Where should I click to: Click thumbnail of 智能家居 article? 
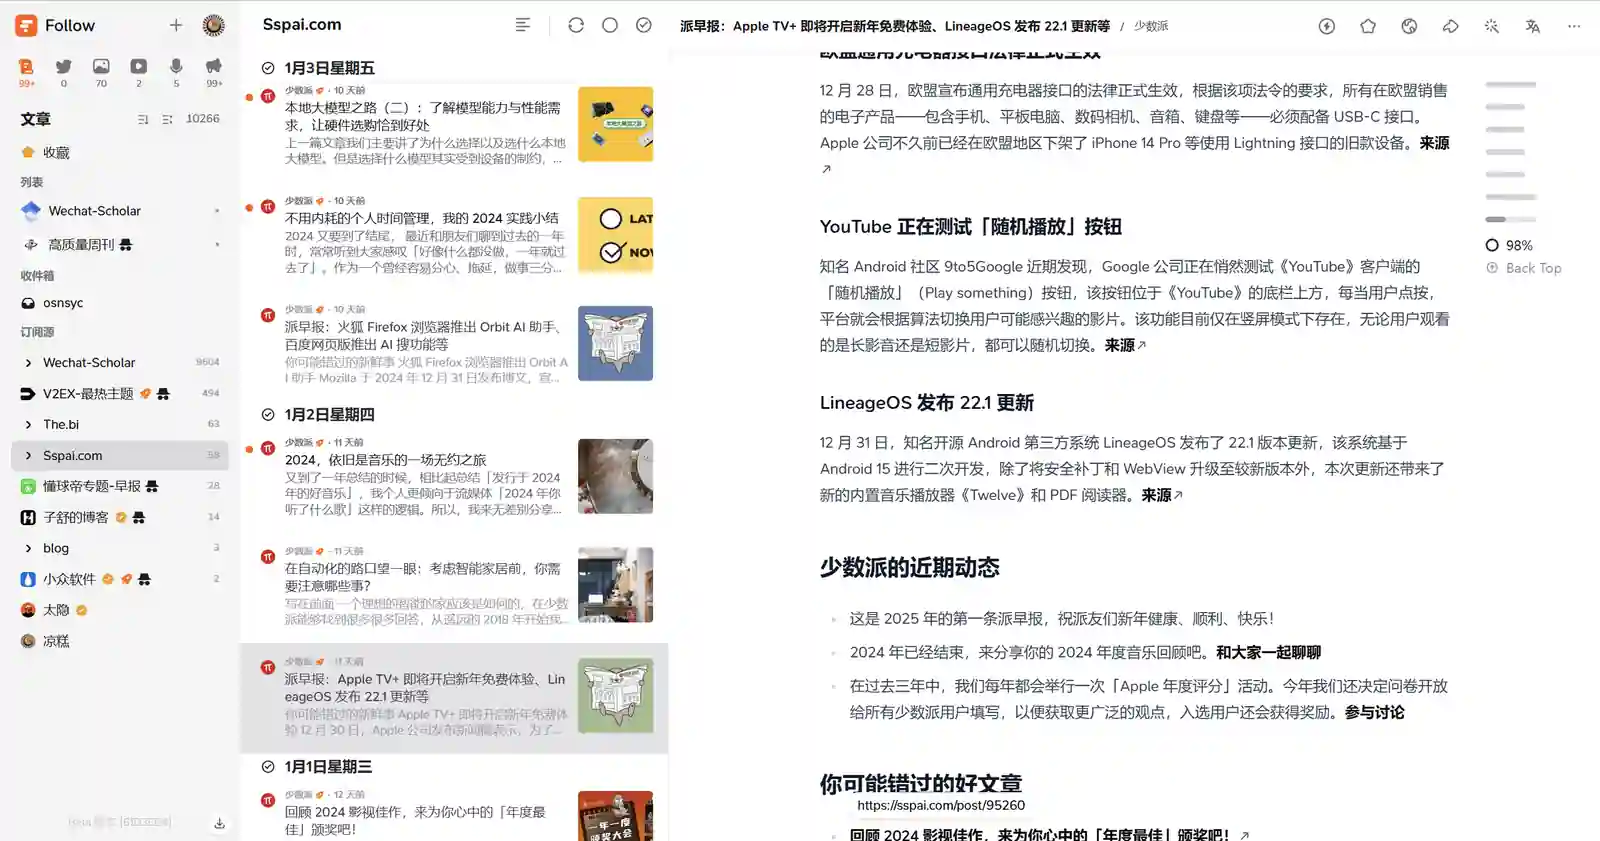[x=616, y=585]
